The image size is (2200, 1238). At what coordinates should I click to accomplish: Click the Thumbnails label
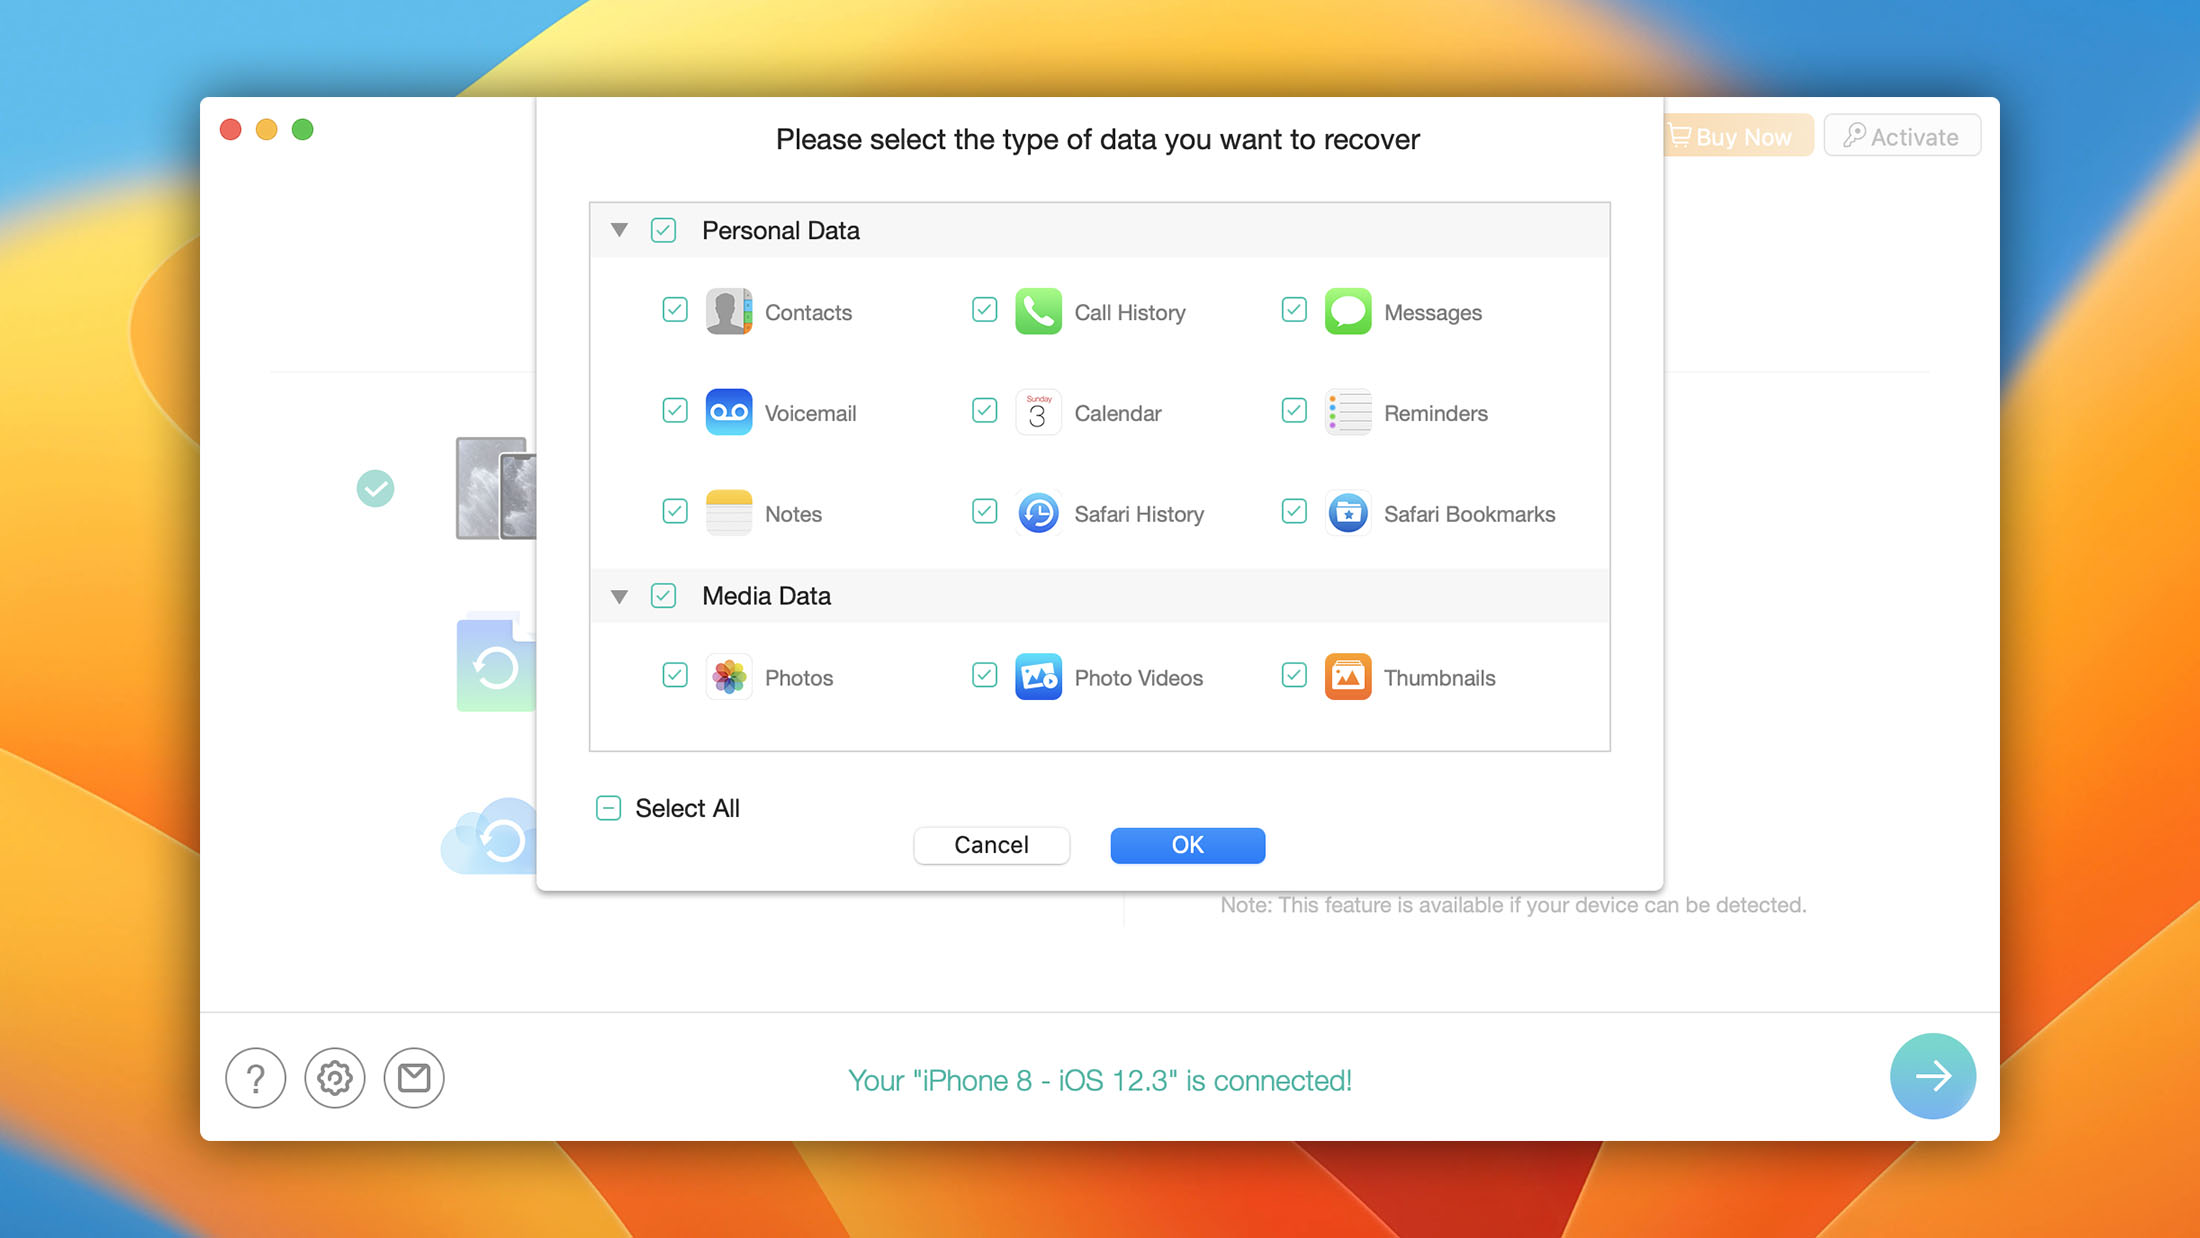pos(1439,678)
